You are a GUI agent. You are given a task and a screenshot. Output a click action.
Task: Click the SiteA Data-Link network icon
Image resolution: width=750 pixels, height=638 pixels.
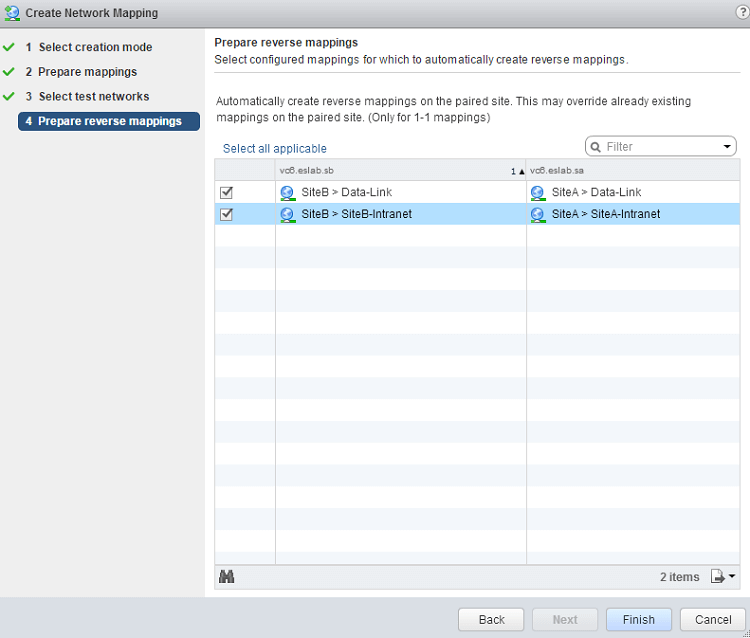point(538,193)
